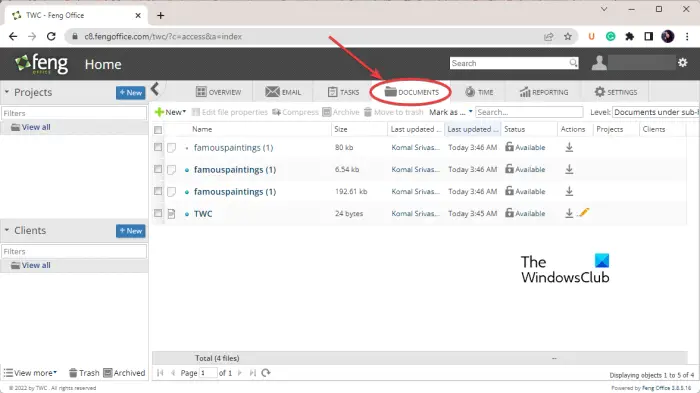Screen dimensions: 700x393
Task: Click the documents toolbar Search field
Action: click(x=529, y=112)
